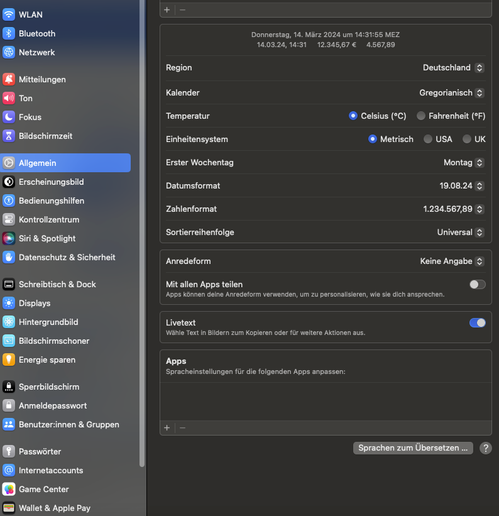
Task: Open the Netzwerk globe icon
Action: point(9,52)
